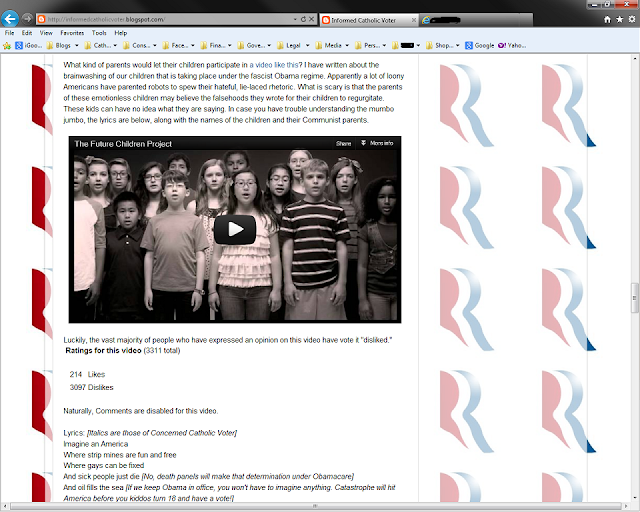Click the video's Share button

(x=343, y=144)
